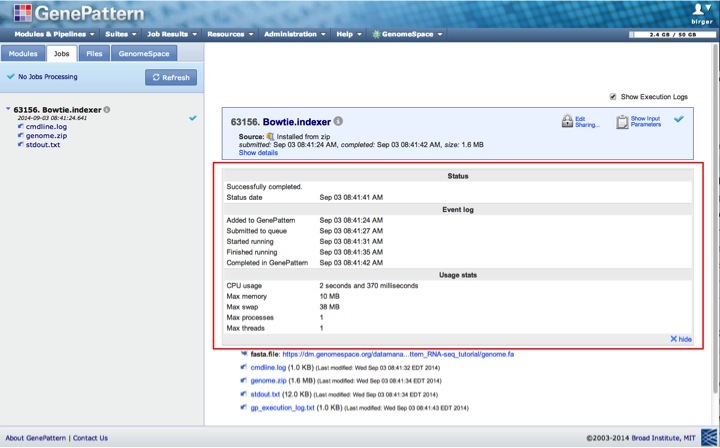Click the Refresh button

[x=171, y=77]
